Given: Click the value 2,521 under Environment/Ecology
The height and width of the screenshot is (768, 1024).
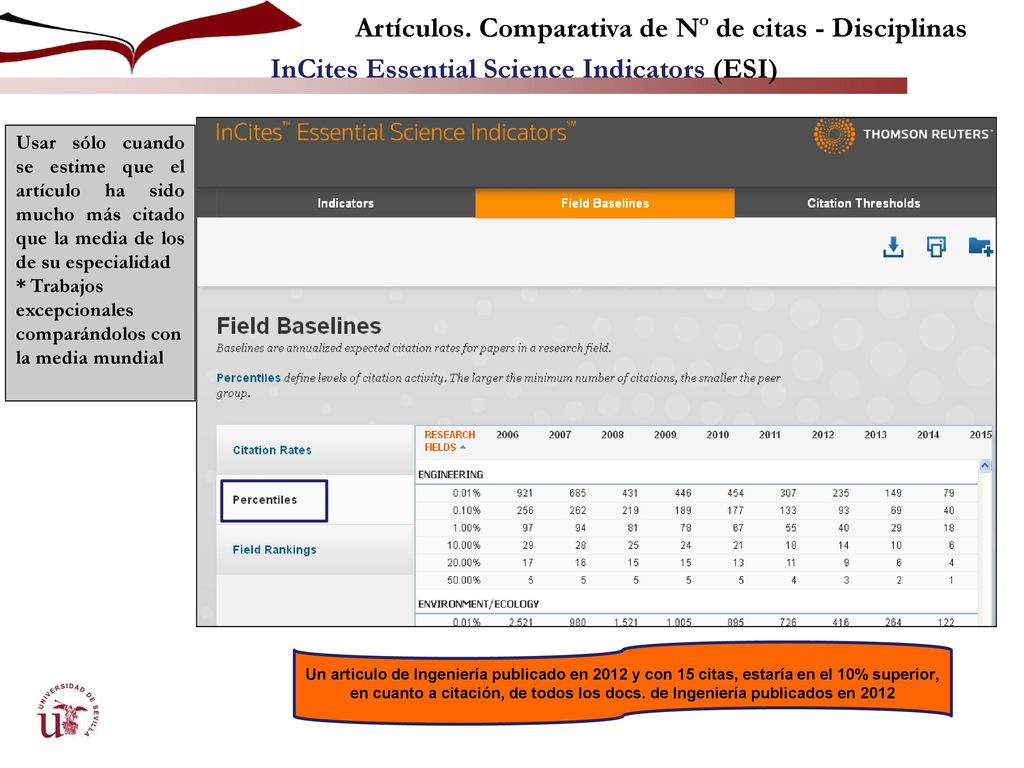Looking at the screenshot, I should click(520, 622).
